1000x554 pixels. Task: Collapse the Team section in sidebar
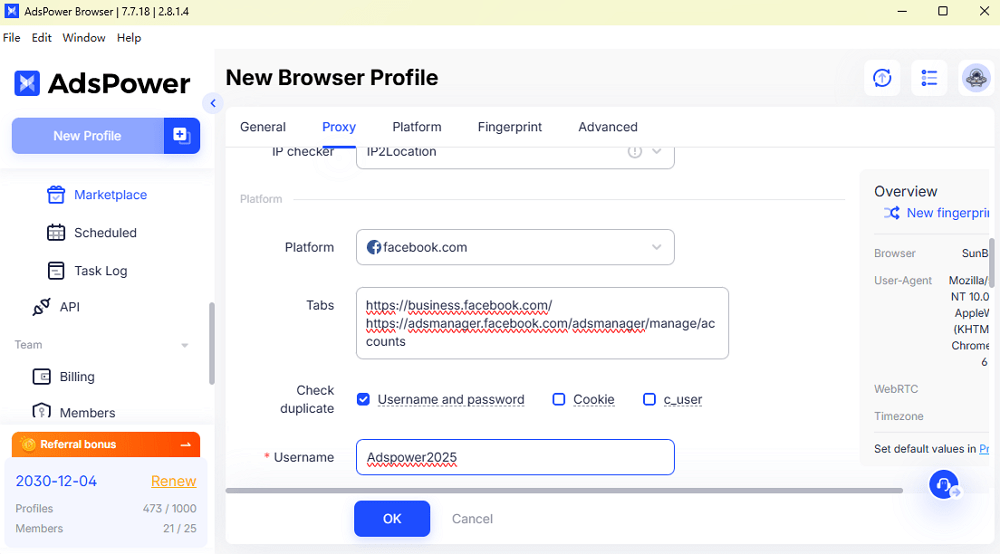(184, 346)
